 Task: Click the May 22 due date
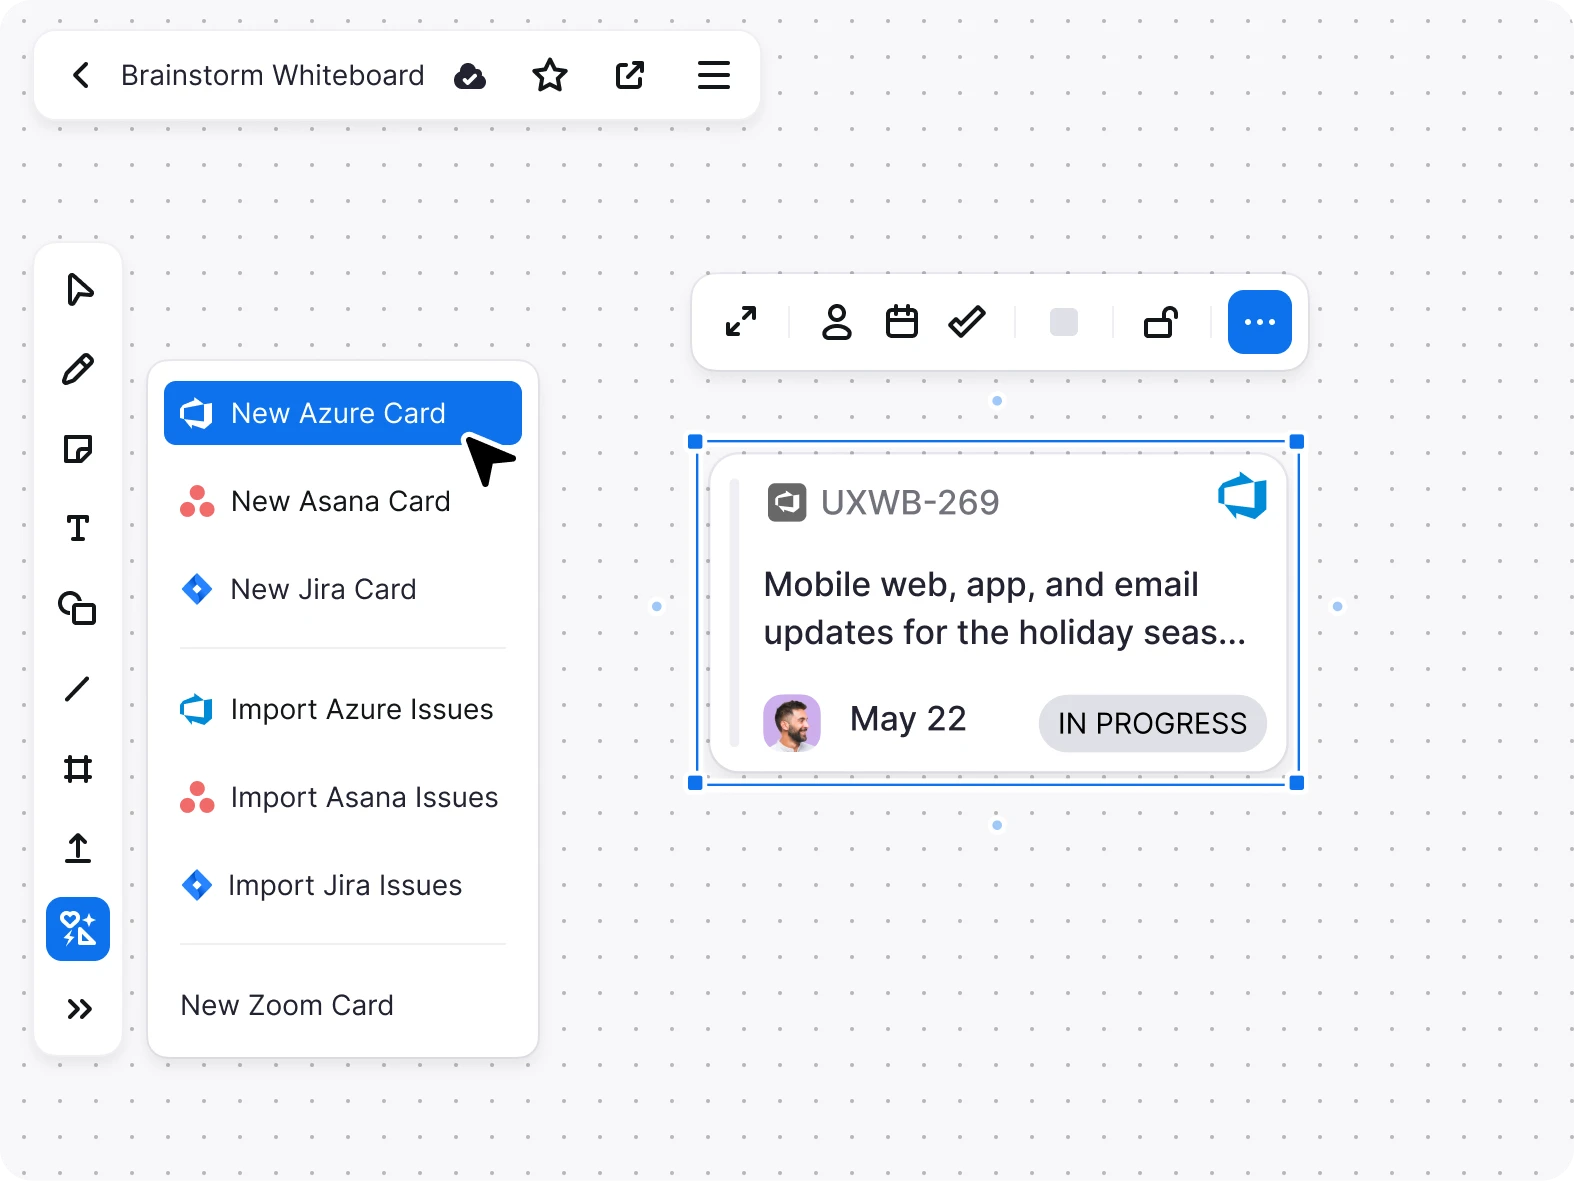coord(908,719)
